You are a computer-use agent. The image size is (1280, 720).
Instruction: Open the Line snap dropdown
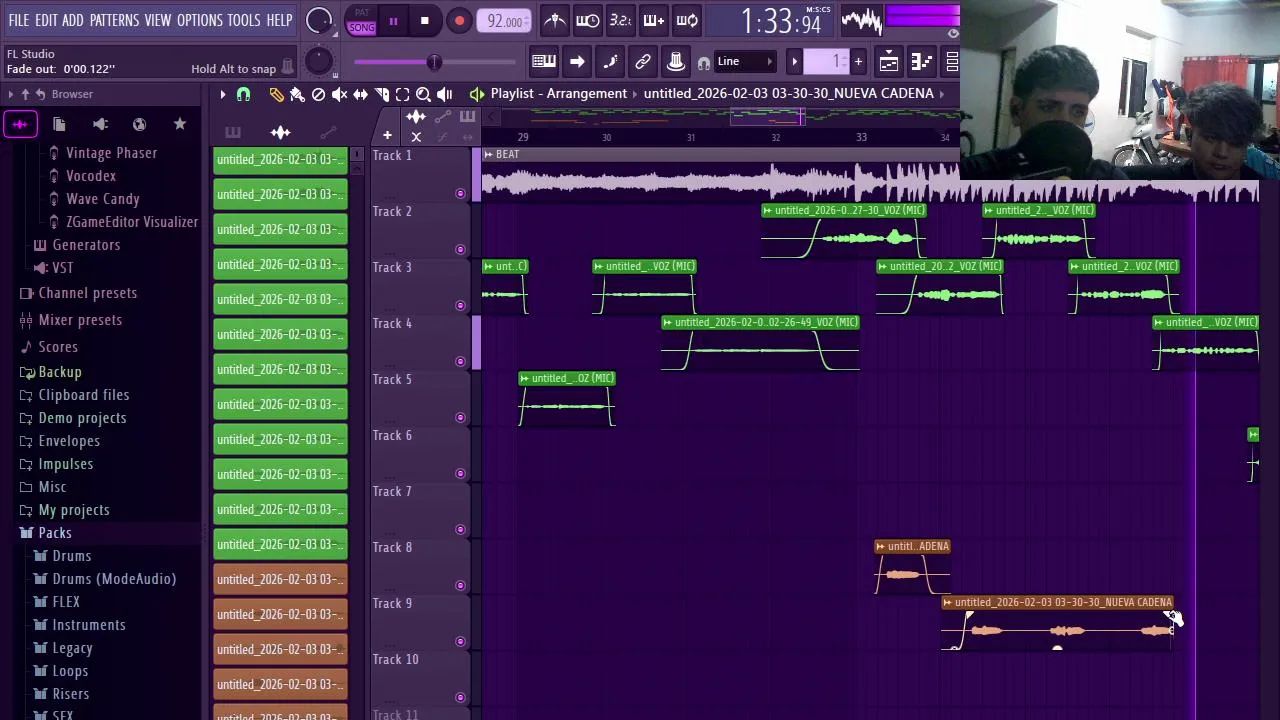point(747,62)
